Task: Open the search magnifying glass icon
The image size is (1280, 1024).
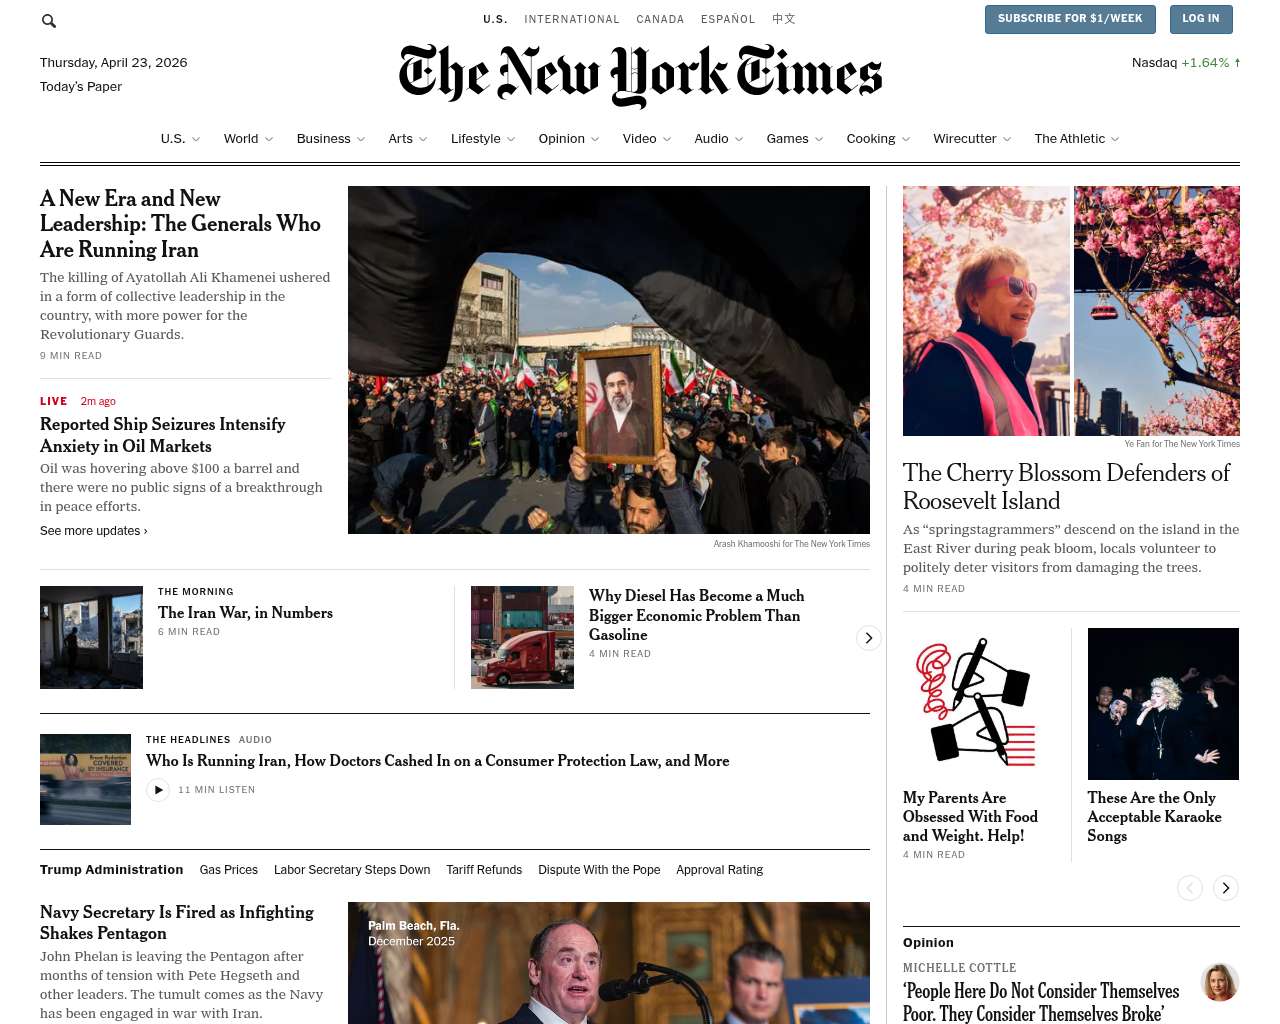Action: (49, 20)
